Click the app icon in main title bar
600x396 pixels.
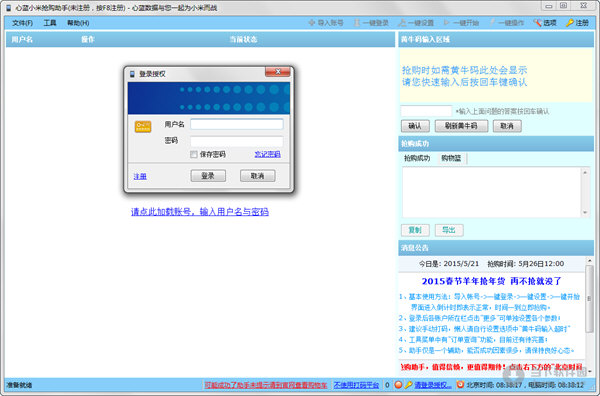click(8, 8)
